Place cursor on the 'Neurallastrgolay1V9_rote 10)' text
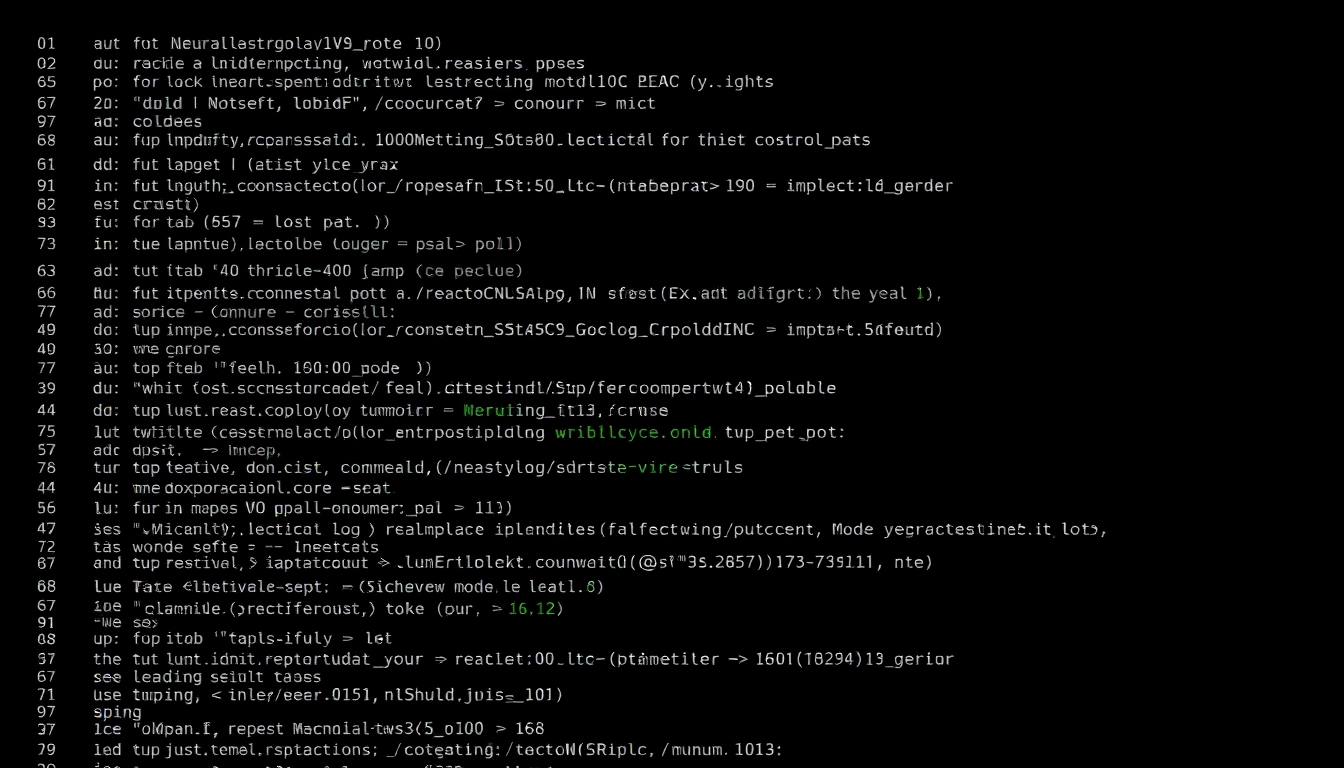 tap(306, 44)
